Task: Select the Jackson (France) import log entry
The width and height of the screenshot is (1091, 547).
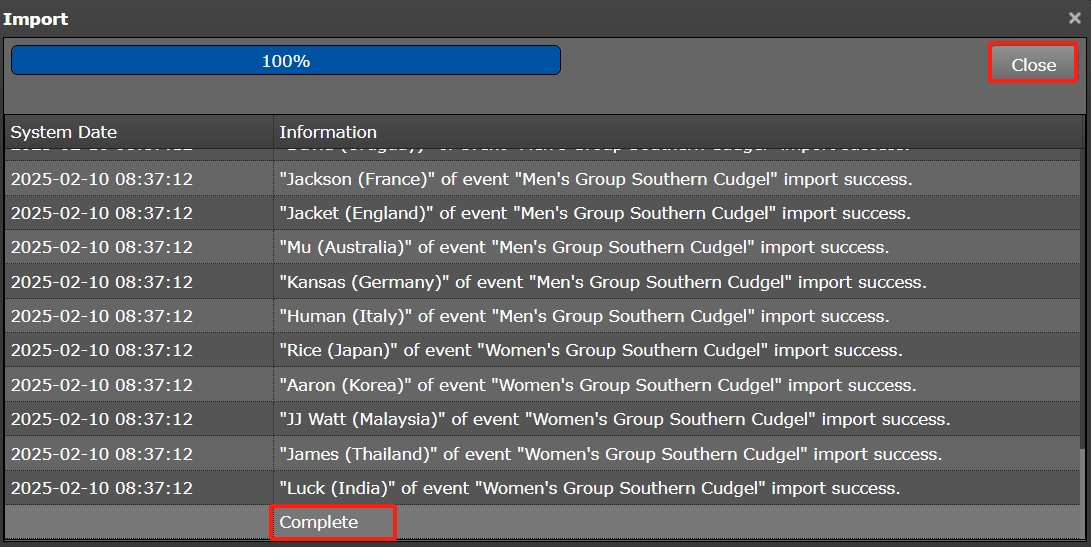Action: point(595,179)
